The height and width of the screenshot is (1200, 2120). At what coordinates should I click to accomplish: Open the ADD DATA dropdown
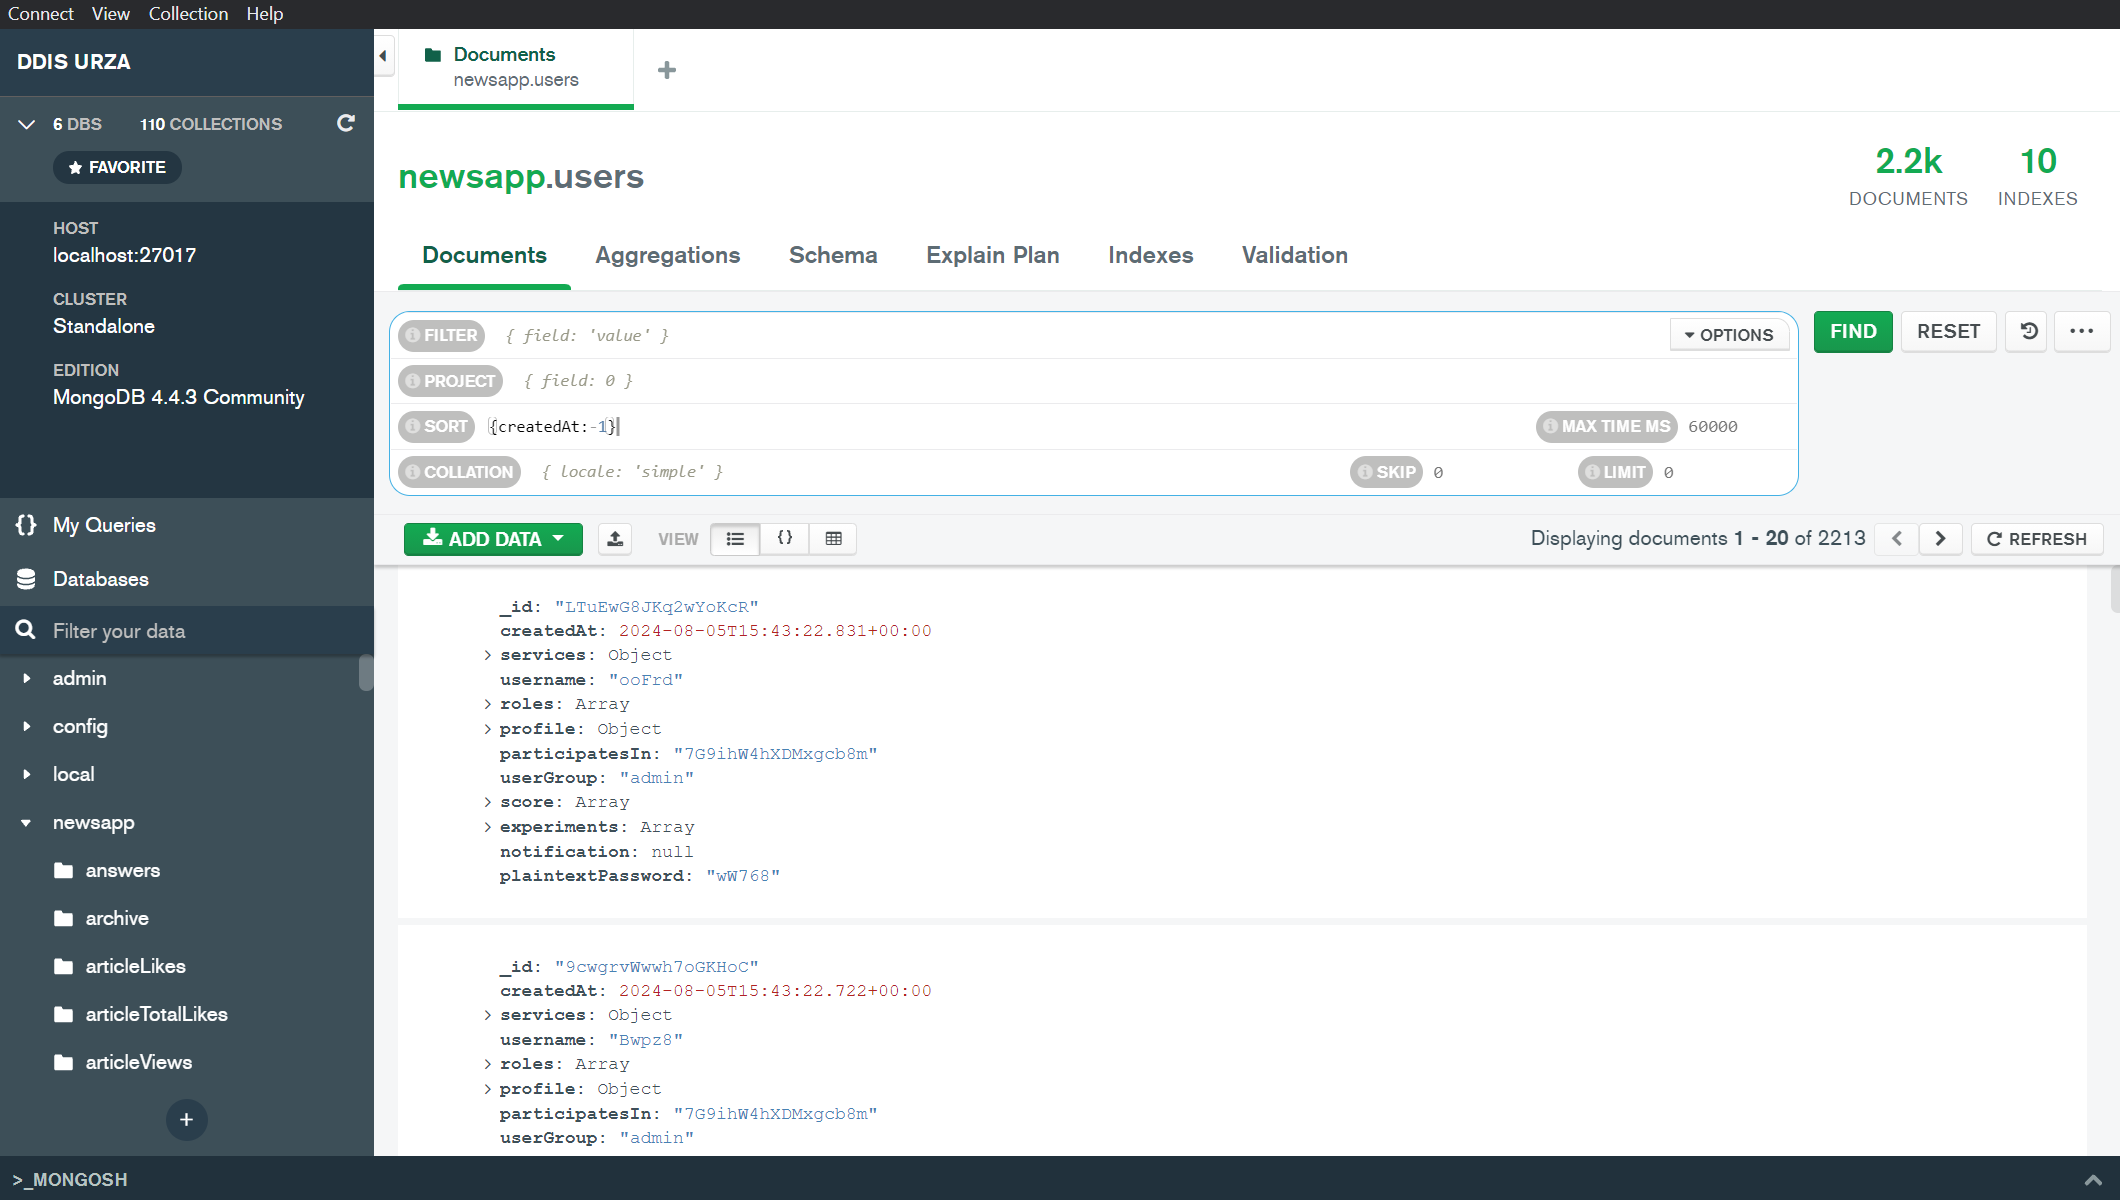[x=493, y=539]
